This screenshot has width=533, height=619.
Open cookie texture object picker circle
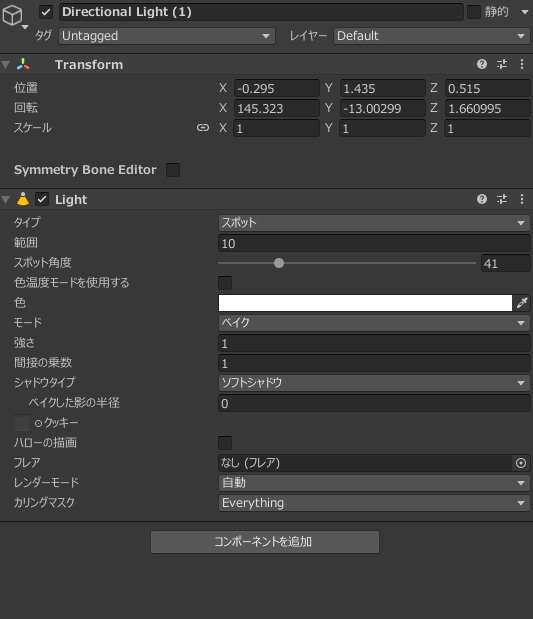tap(38, 423)
